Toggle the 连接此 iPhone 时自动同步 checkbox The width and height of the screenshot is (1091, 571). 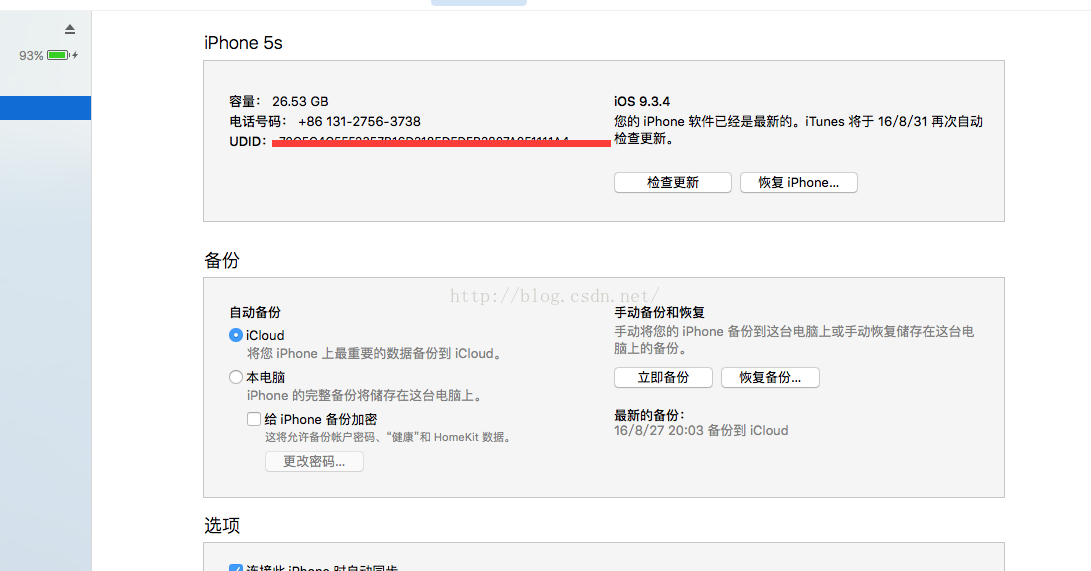236,568
